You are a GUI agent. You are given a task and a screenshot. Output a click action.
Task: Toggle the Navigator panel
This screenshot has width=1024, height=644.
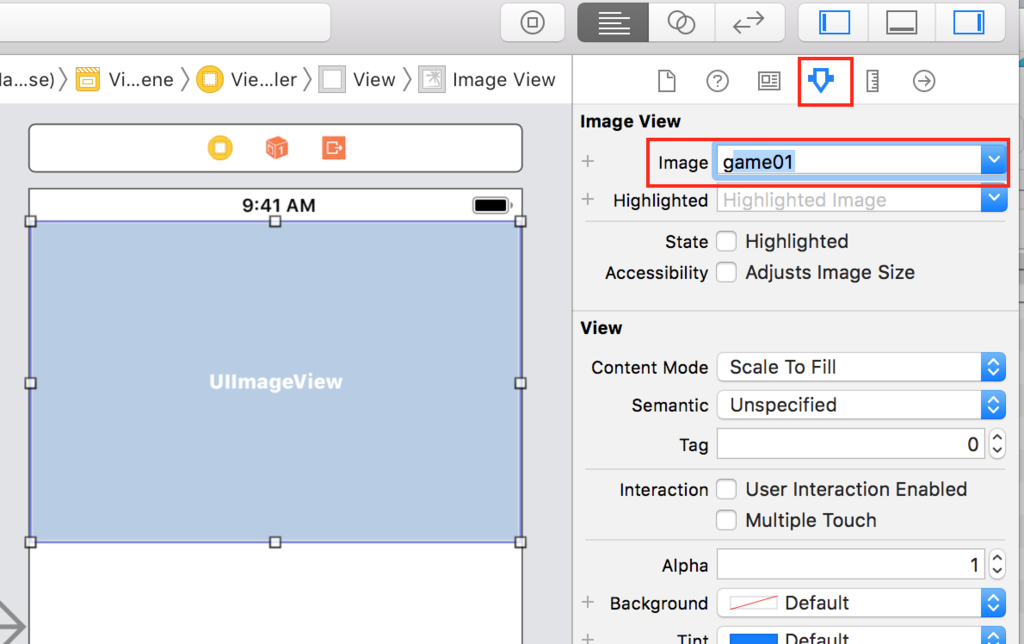[835, 23]
